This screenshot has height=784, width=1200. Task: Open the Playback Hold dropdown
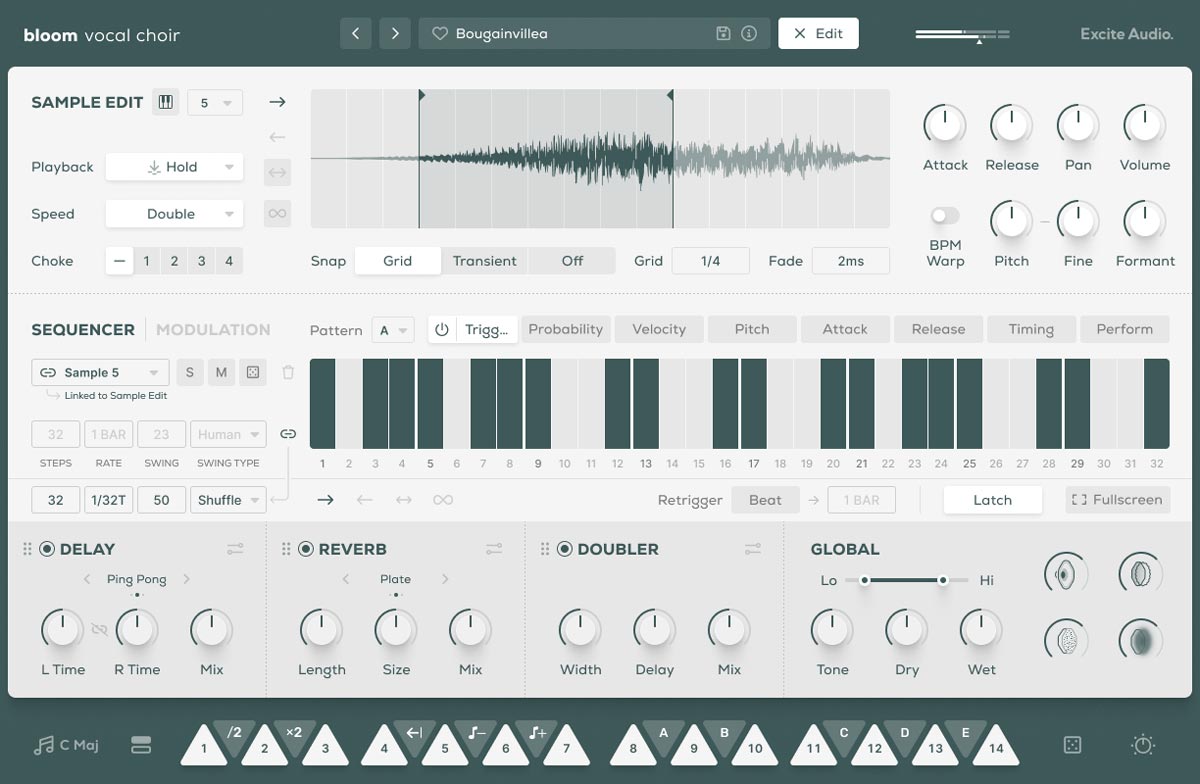click(x=174, y=167)
